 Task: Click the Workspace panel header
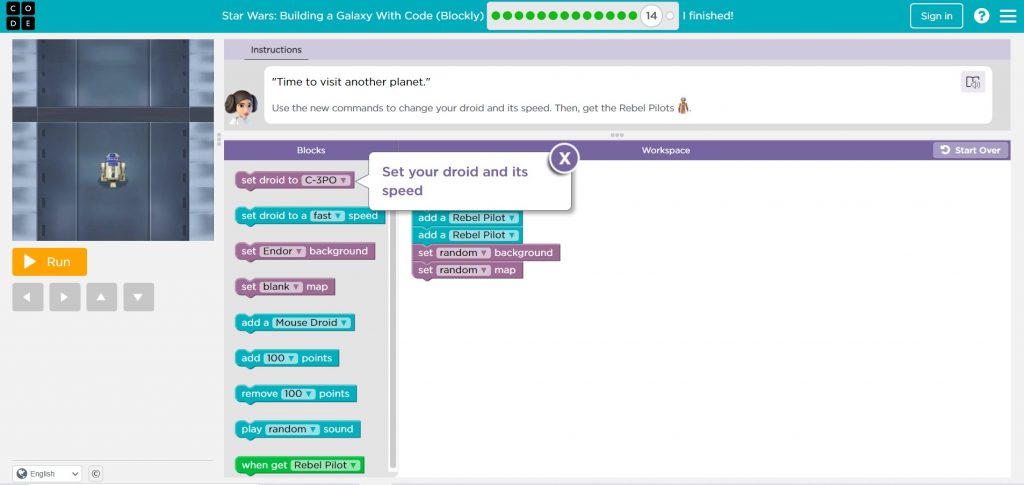(x=665, y=150)
